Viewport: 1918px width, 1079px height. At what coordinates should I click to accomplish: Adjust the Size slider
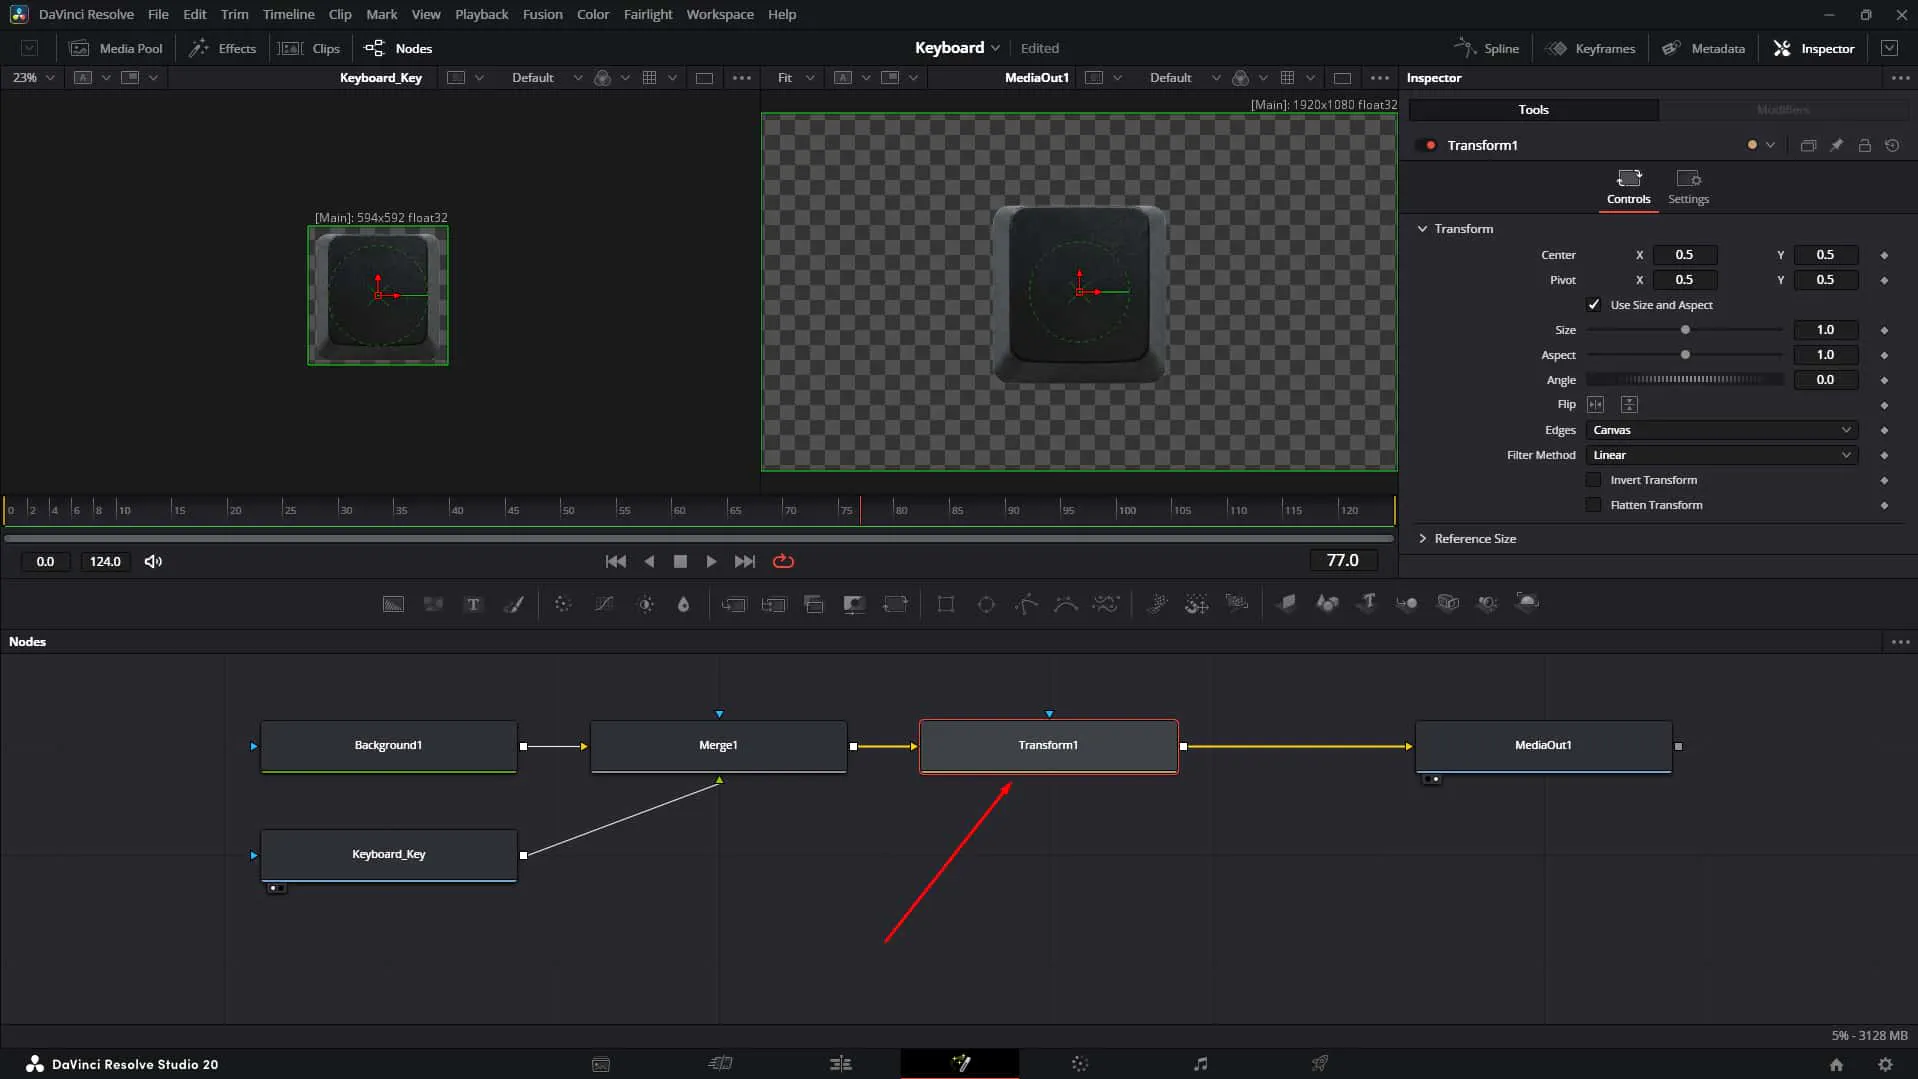point(1684,330)
